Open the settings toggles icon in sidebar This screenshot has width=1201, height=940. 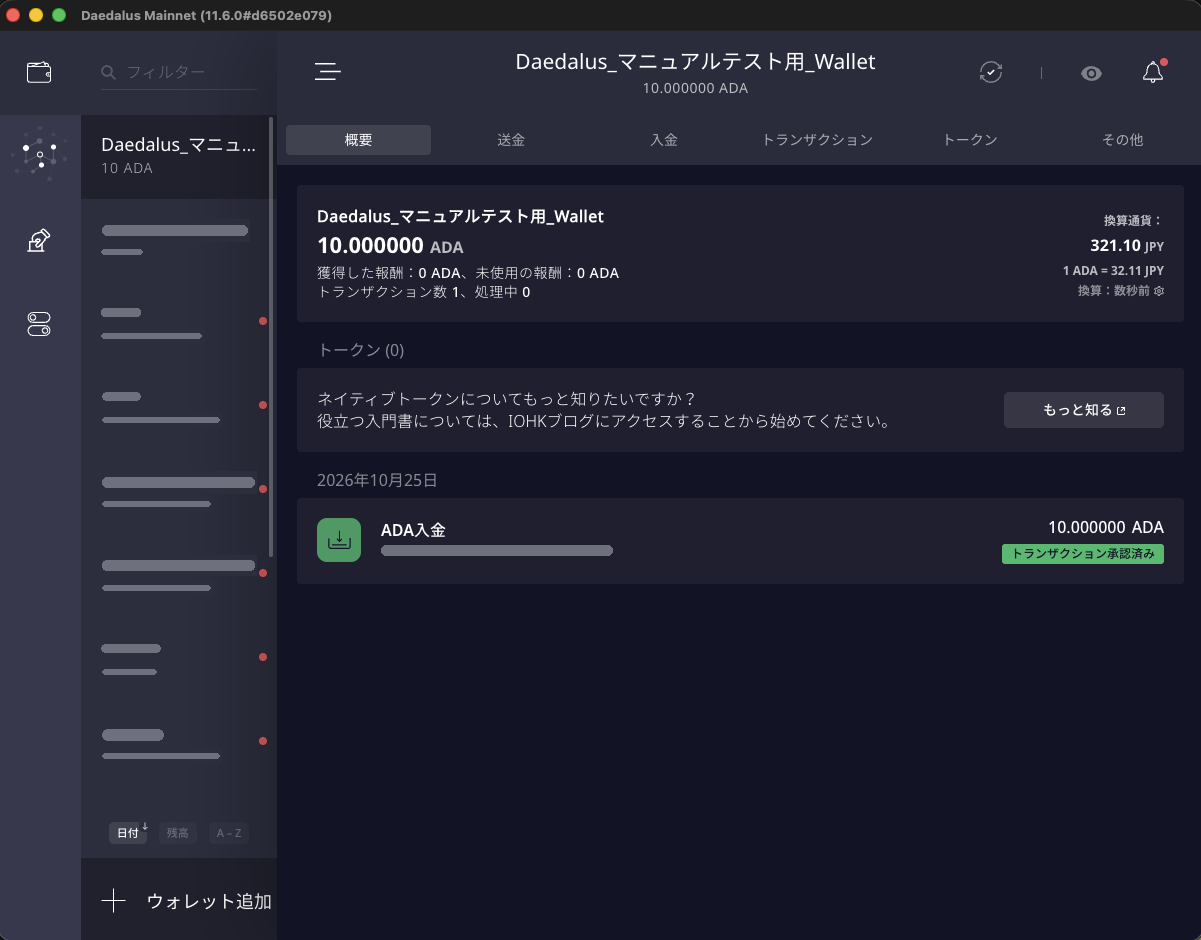click(39, 324)
